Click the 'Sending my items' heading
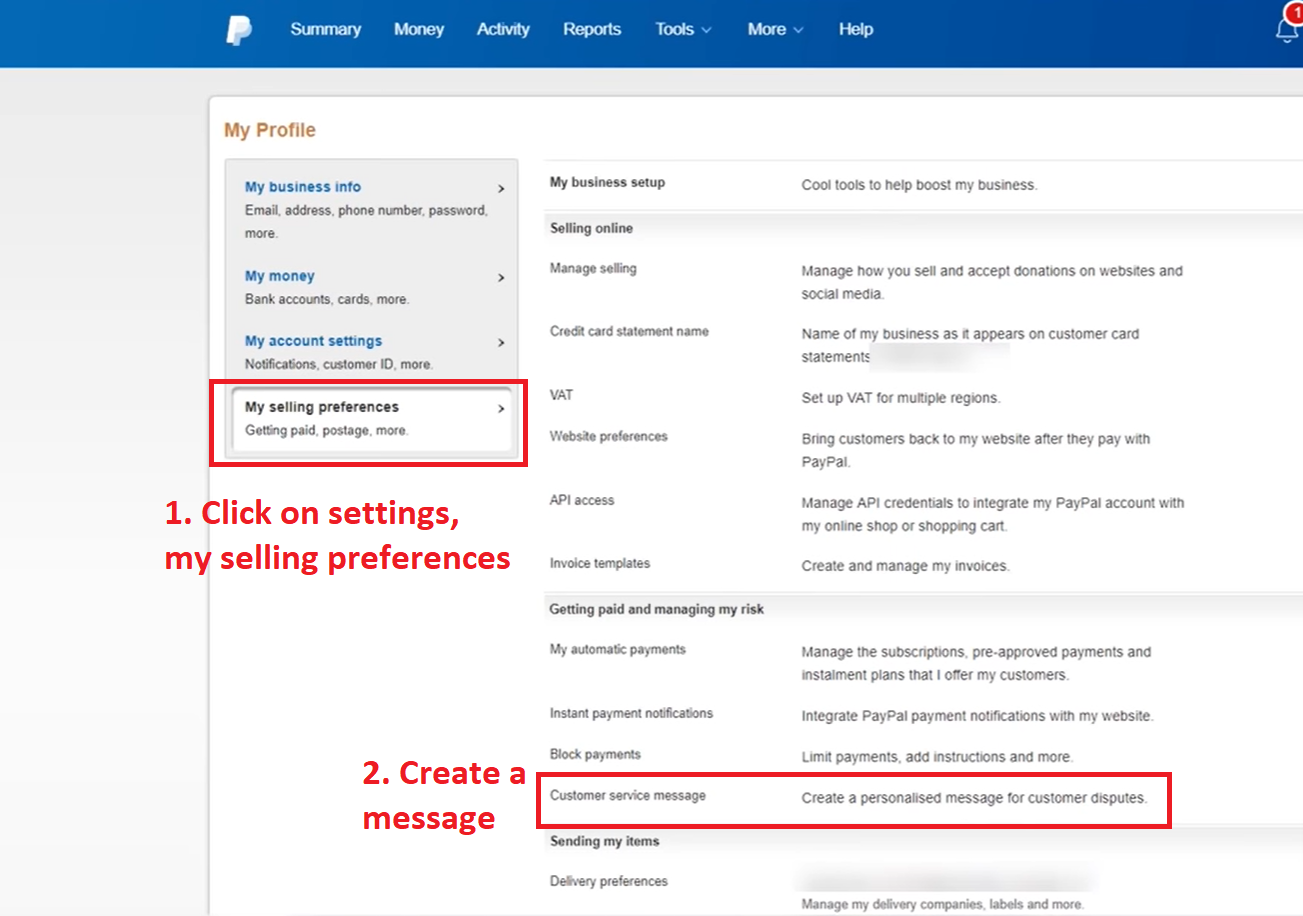The image size is (1303, 916). pos(604,841)
